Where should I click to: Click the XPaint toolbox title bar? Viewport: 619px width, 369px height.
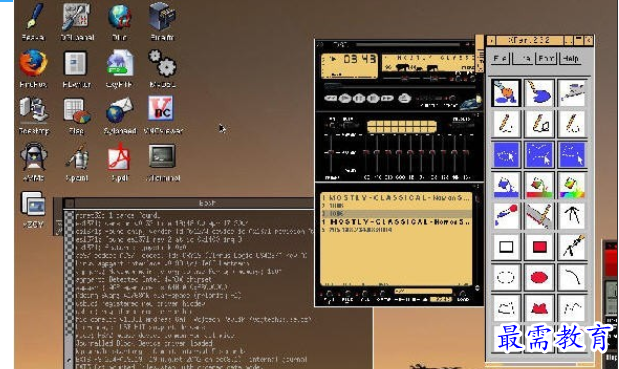[x=529, y=40]
